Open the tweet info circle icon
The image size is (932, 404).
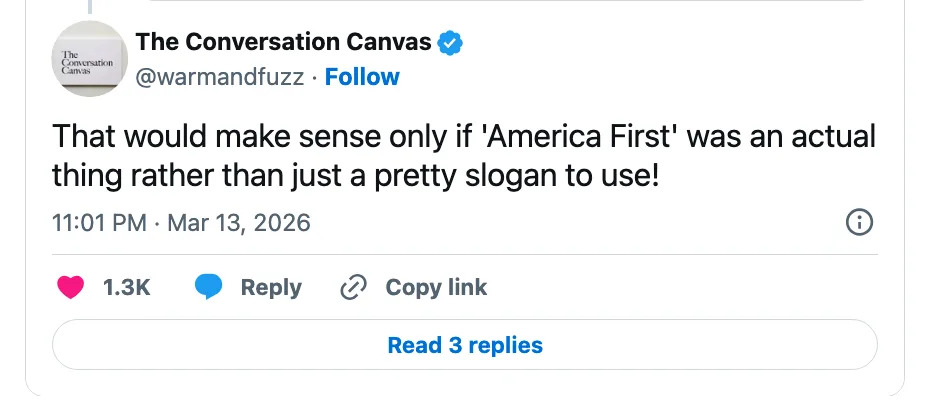[x=859, y=222]
